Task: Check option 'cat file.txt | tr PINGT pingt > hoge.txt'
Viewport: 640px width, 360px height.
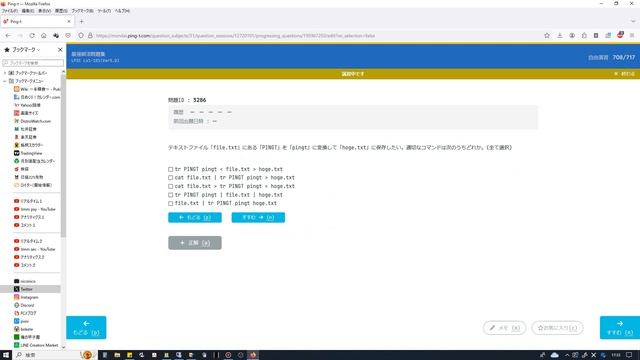Action: (x=171, y=178)
